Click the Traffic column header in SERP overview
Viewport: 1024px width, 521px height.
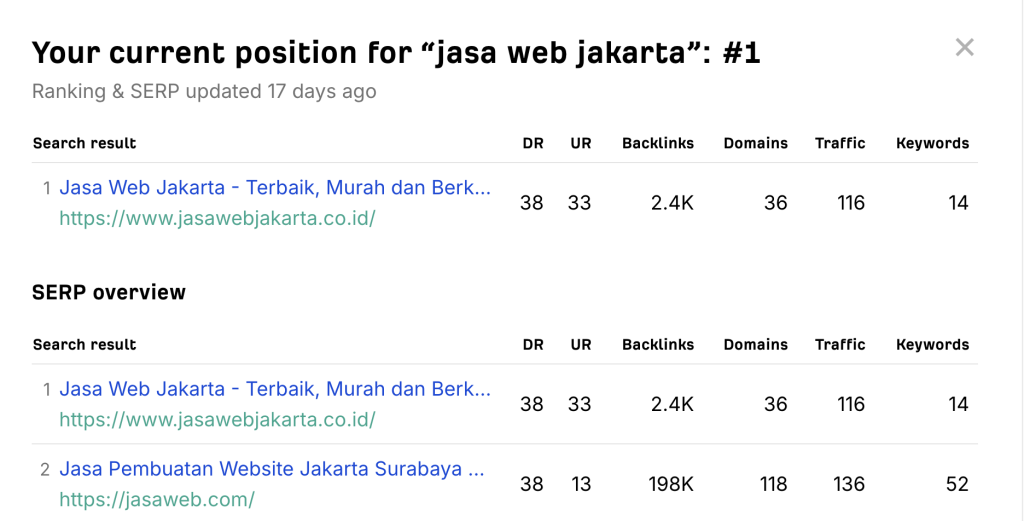pos(840,345)
